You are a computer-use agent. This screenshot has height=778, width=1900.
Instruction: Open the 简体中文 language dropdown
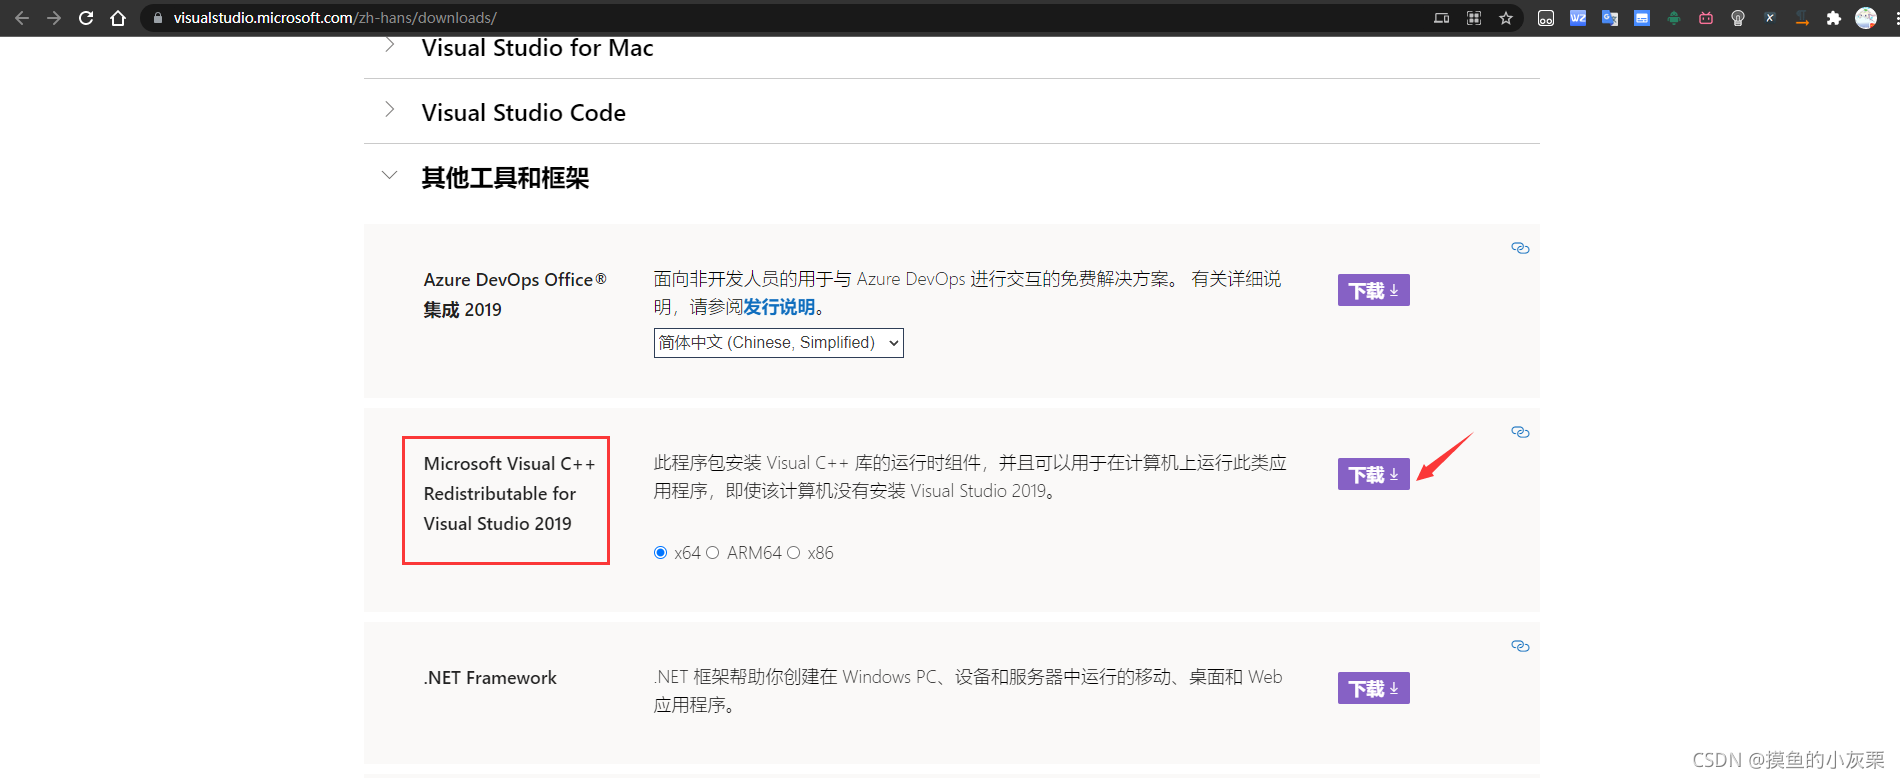[x=778, y=343]
